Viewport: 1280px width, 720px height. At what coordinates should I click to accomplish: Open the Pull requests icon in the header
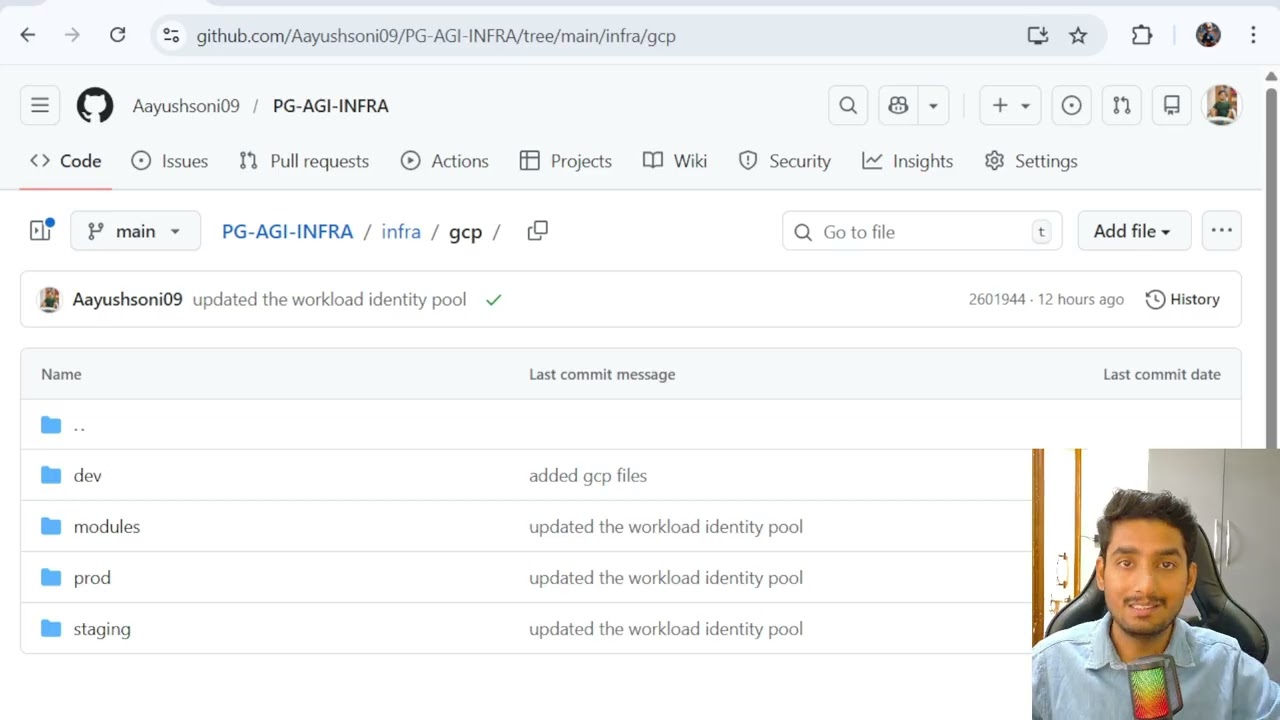click(x=1121, y=105)
